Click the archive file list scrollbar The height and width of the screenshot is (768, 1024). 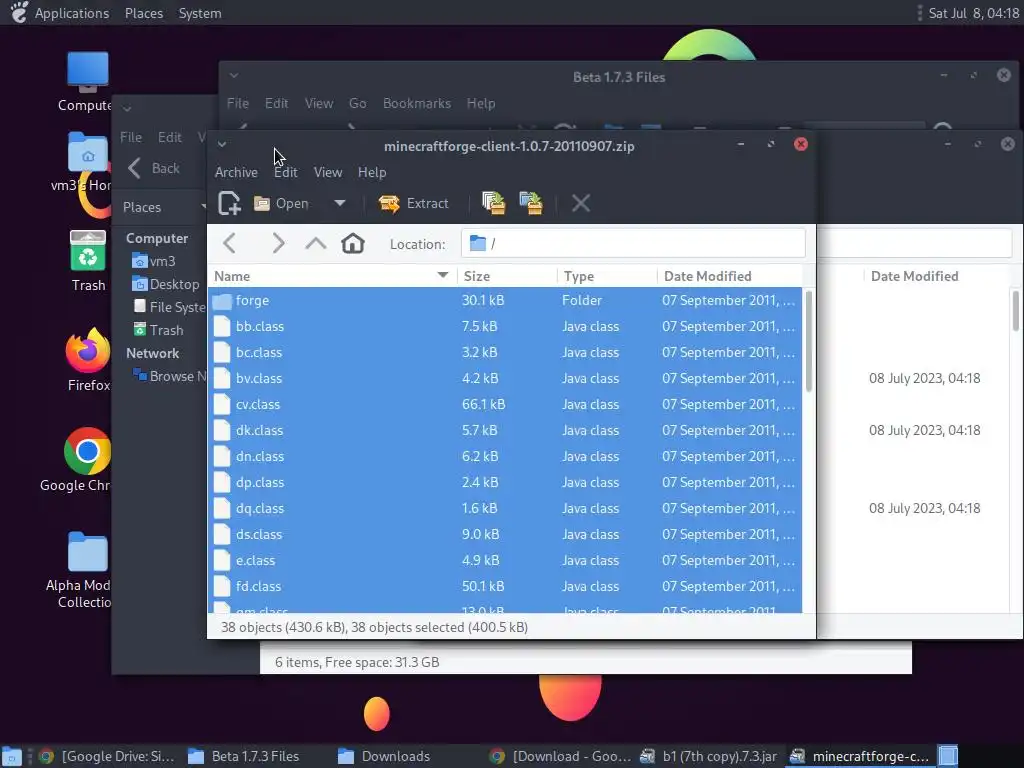(x=808, y=341)
